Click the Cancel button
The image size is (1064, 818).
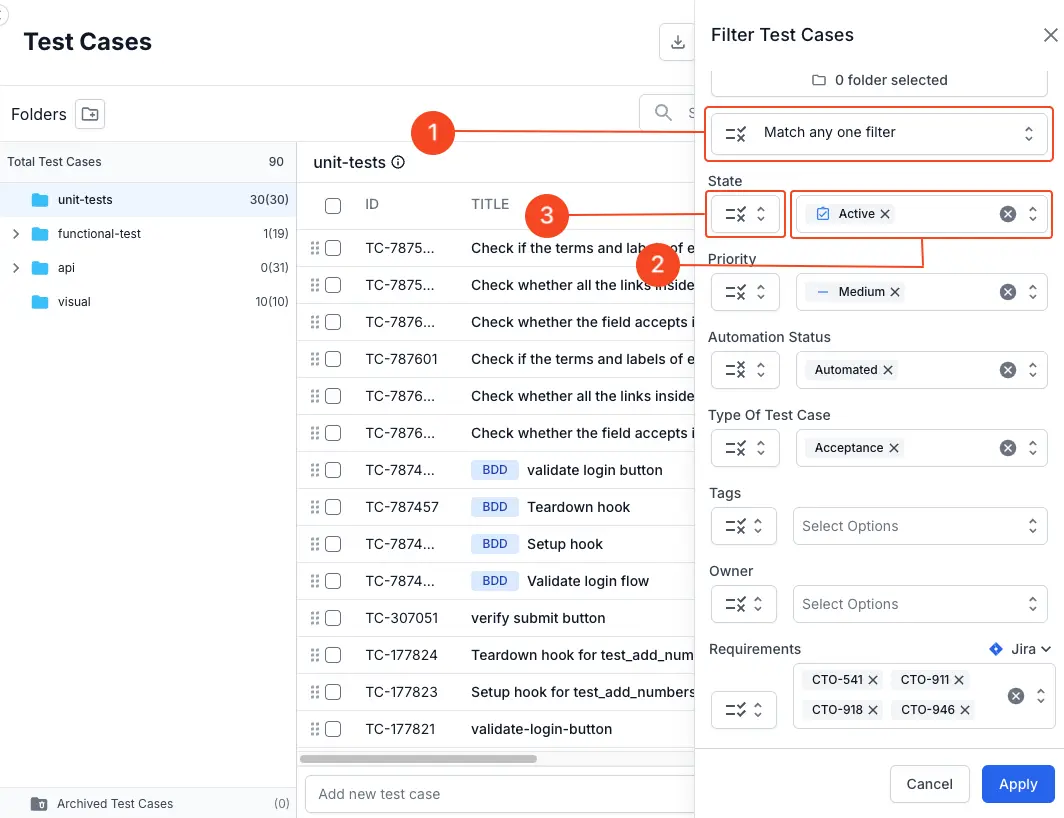[x=929, y=784]
